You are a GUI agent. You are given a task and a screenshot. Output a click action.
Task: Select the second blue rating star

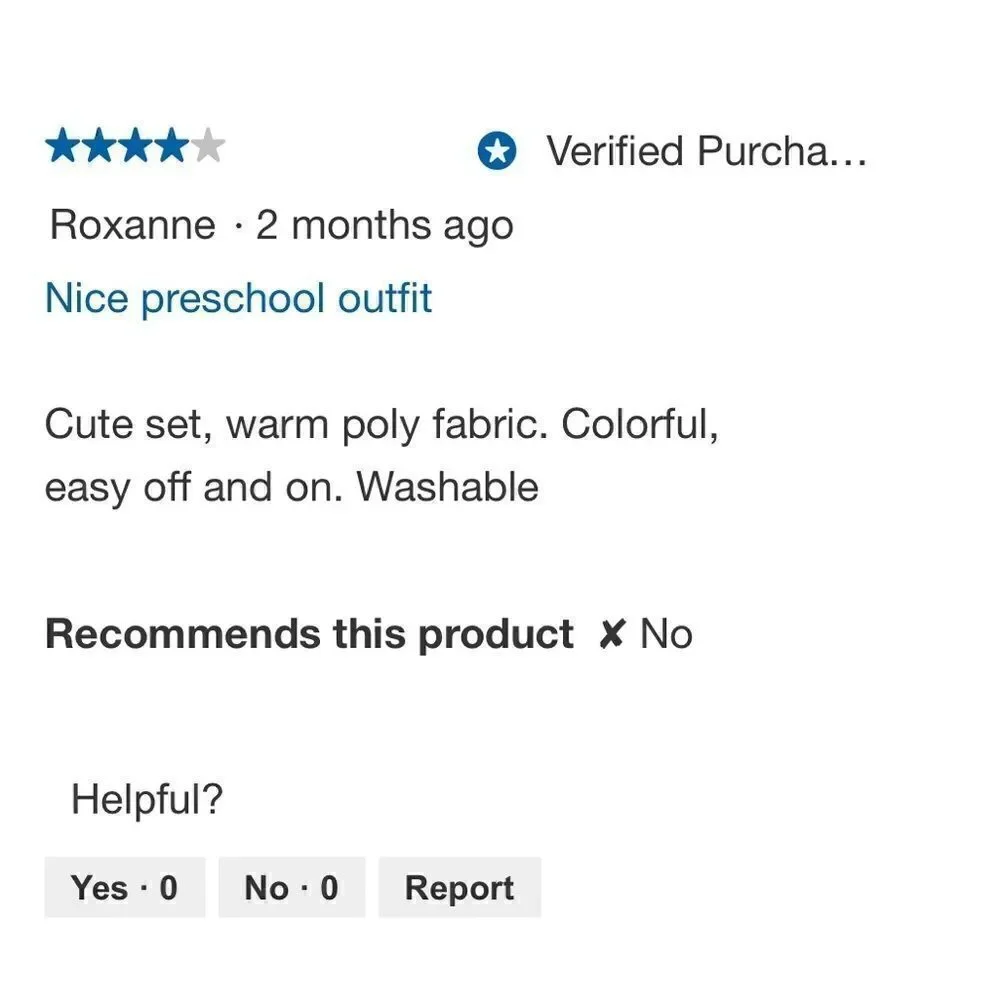tap(99, 146)
